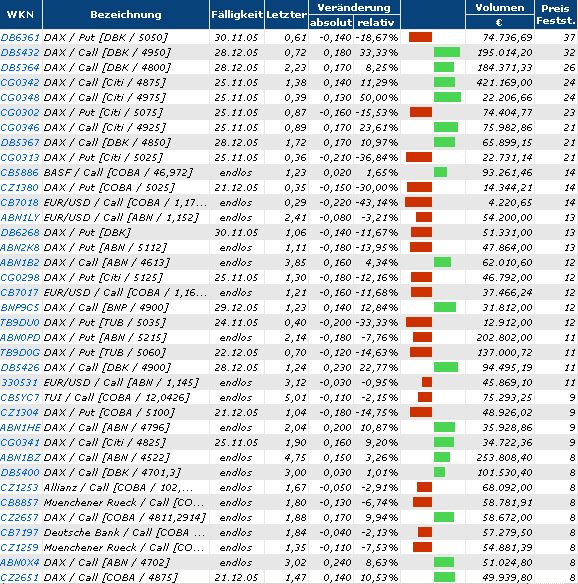Open WKN link CB7017
The image size is (578, 584).
[x=20, y=292]
